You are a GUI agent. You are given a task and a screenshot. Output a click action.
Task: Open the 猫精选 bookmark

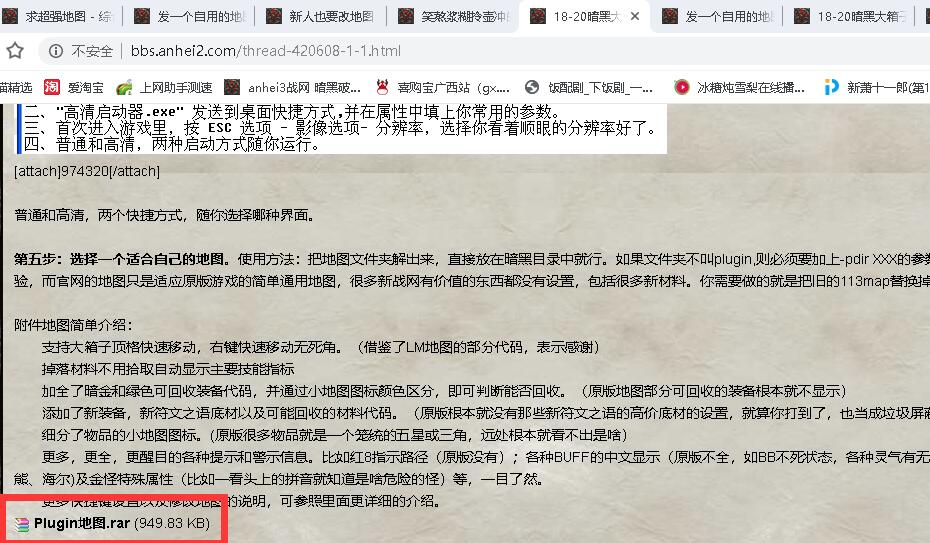click(x=16, y=87)
